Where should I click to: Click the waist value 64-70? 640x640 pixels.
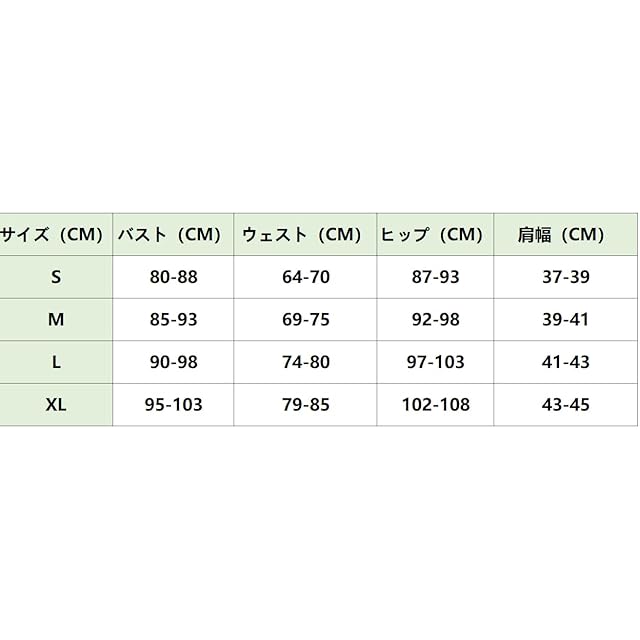pos(306,277)
